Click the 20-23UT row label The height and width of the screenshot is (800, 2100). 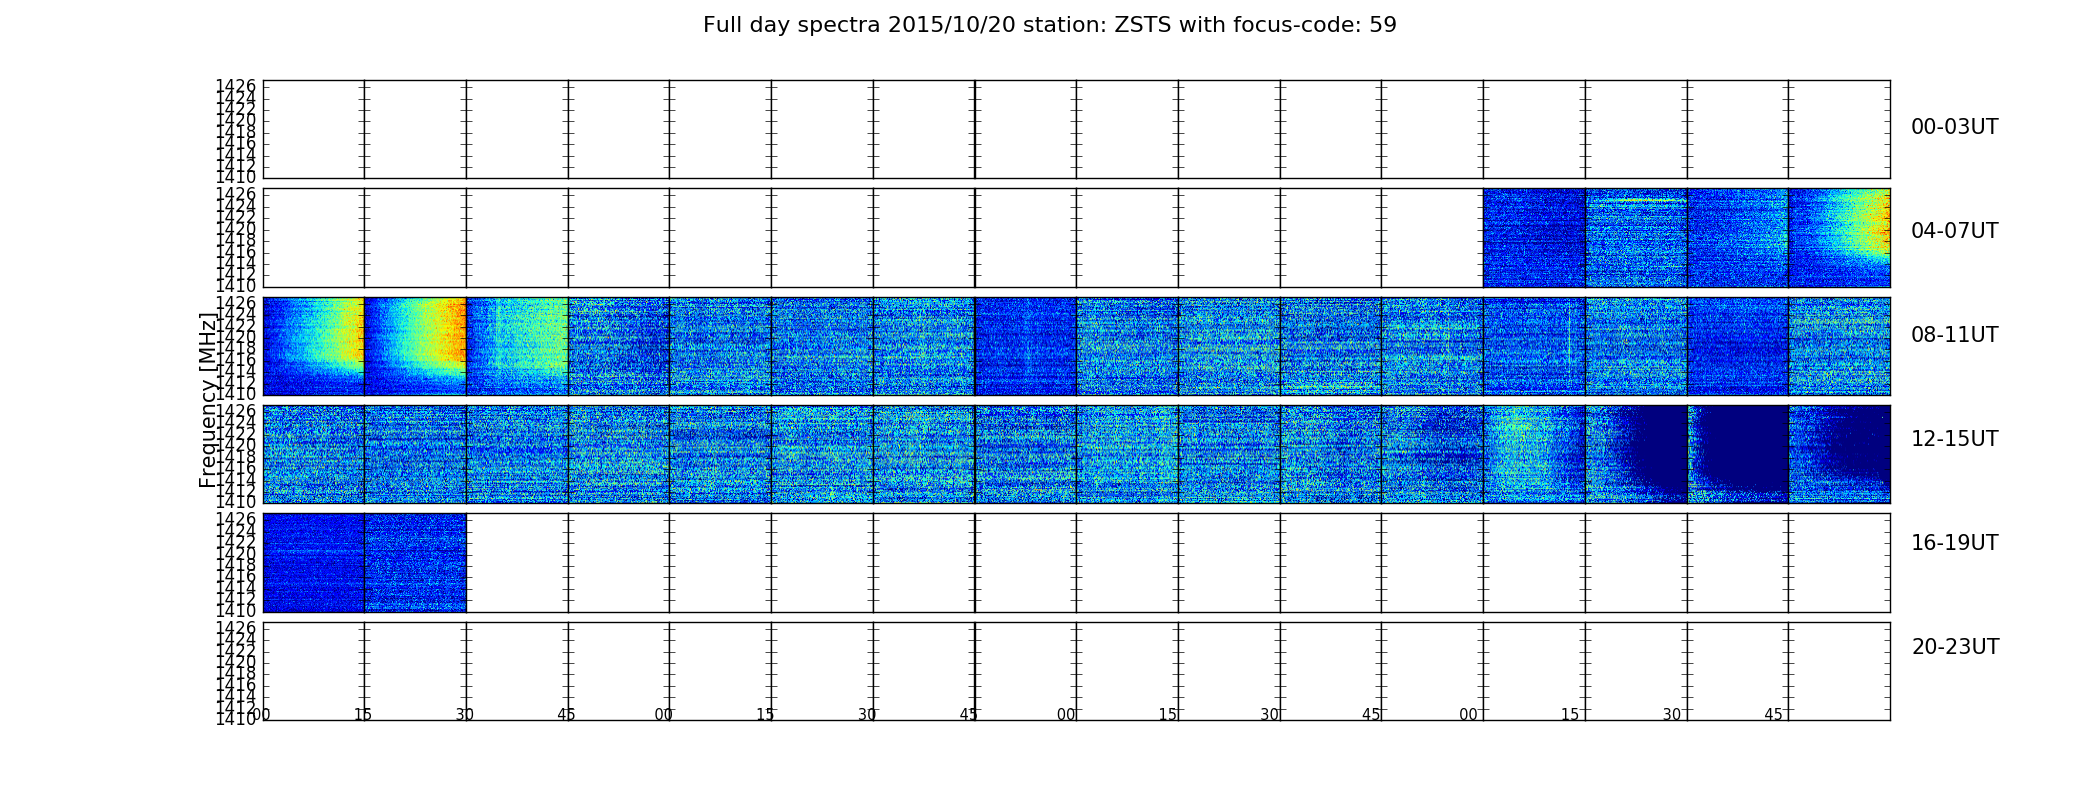(1955, 647)
